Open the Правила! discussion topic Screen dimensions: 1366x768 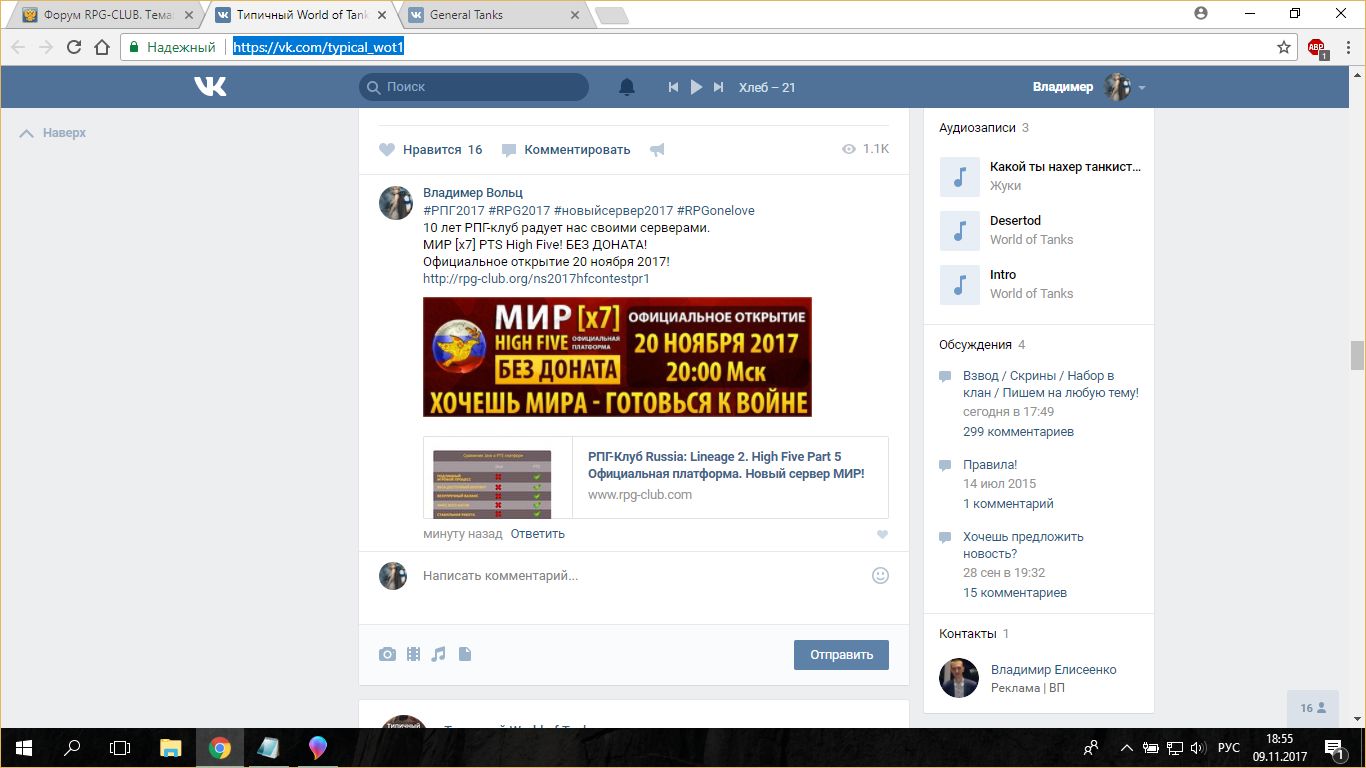click(x=990, y=465)
